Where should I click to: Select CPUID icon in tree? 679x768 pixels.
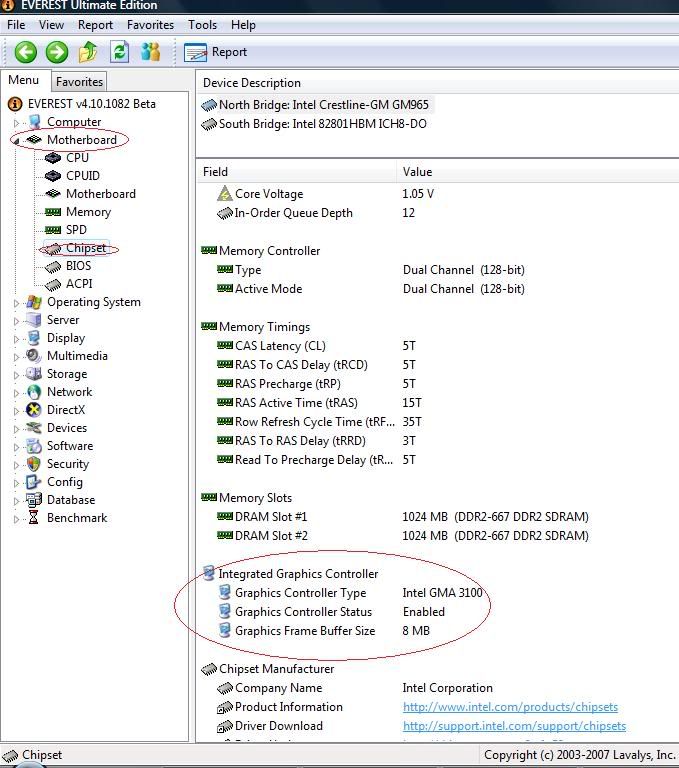[53, 176]
